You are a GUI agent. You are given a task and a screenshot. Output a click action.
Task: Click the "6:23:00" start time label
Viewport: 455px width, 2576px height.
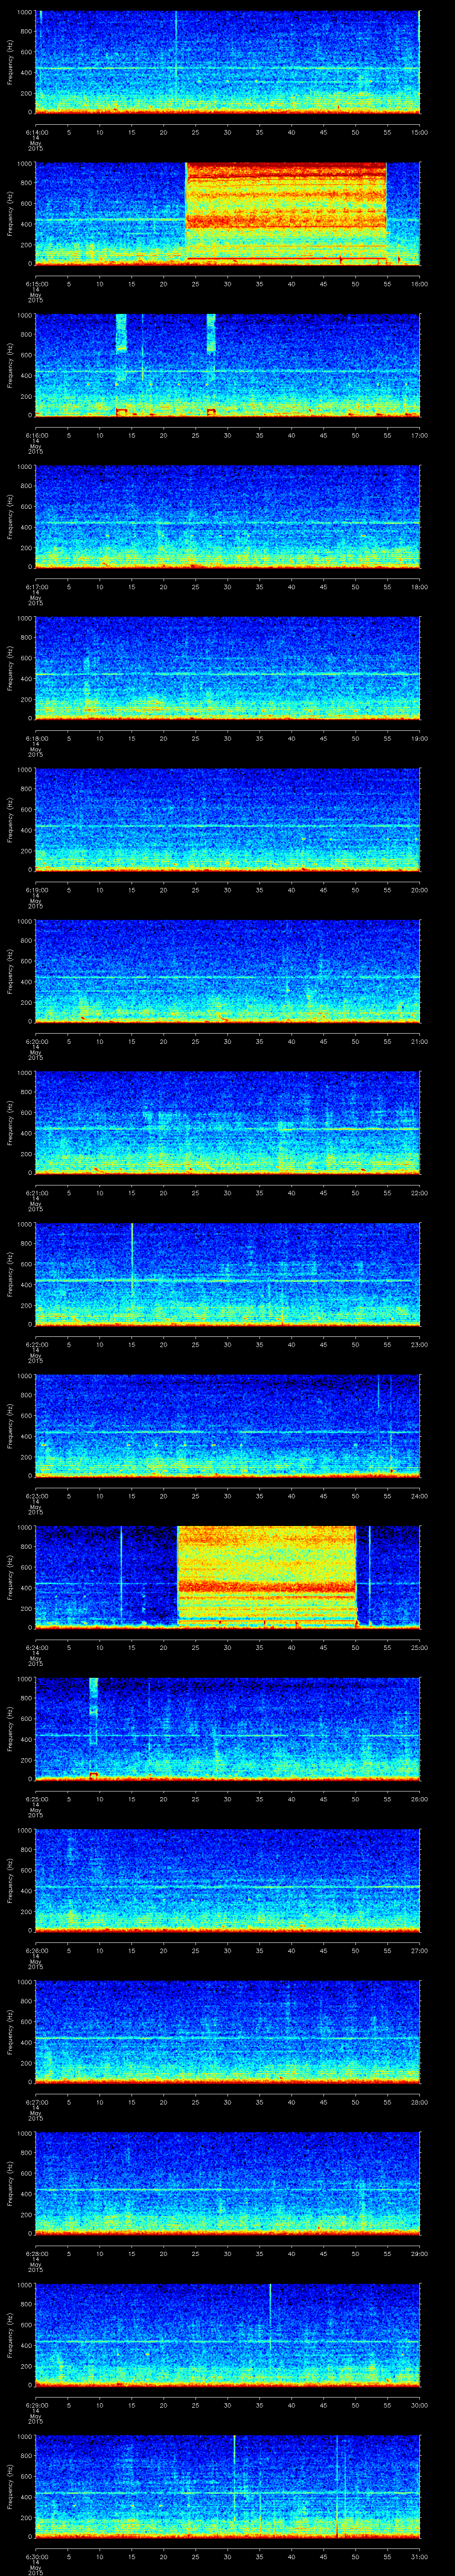click(x=36, y=1496)
